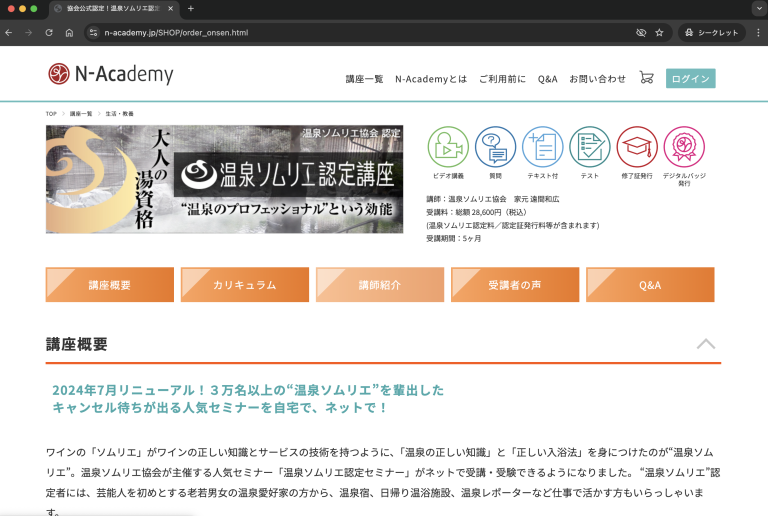The width and height of the screenshot is (768, 516).
Task: Click the N-Academy logo
Action: 111,74
